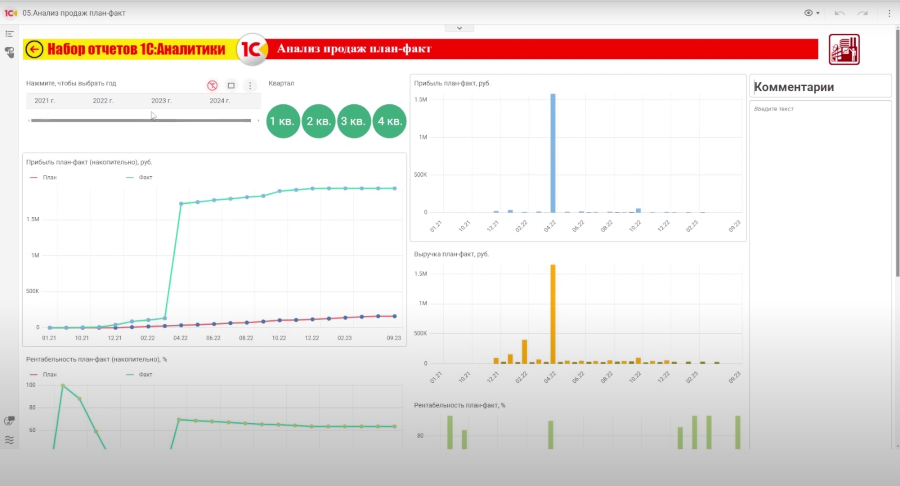Screen dimensions: 900x486
Task: Click the comment text input field
Action: [x=820, y=275]
